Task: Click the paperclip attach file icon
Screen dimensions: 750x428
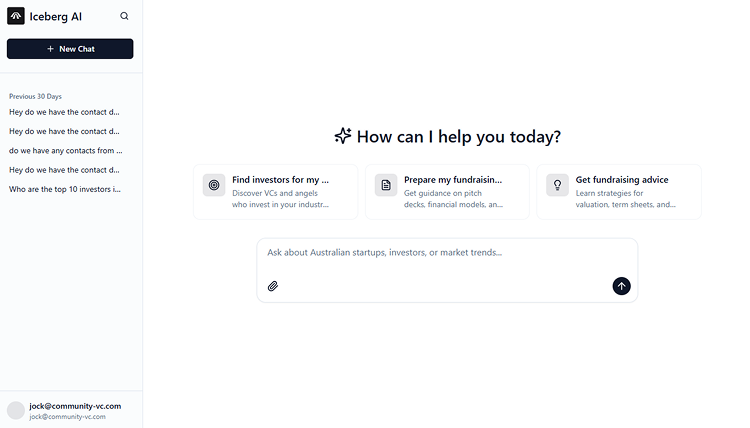Action: point(273,286)
